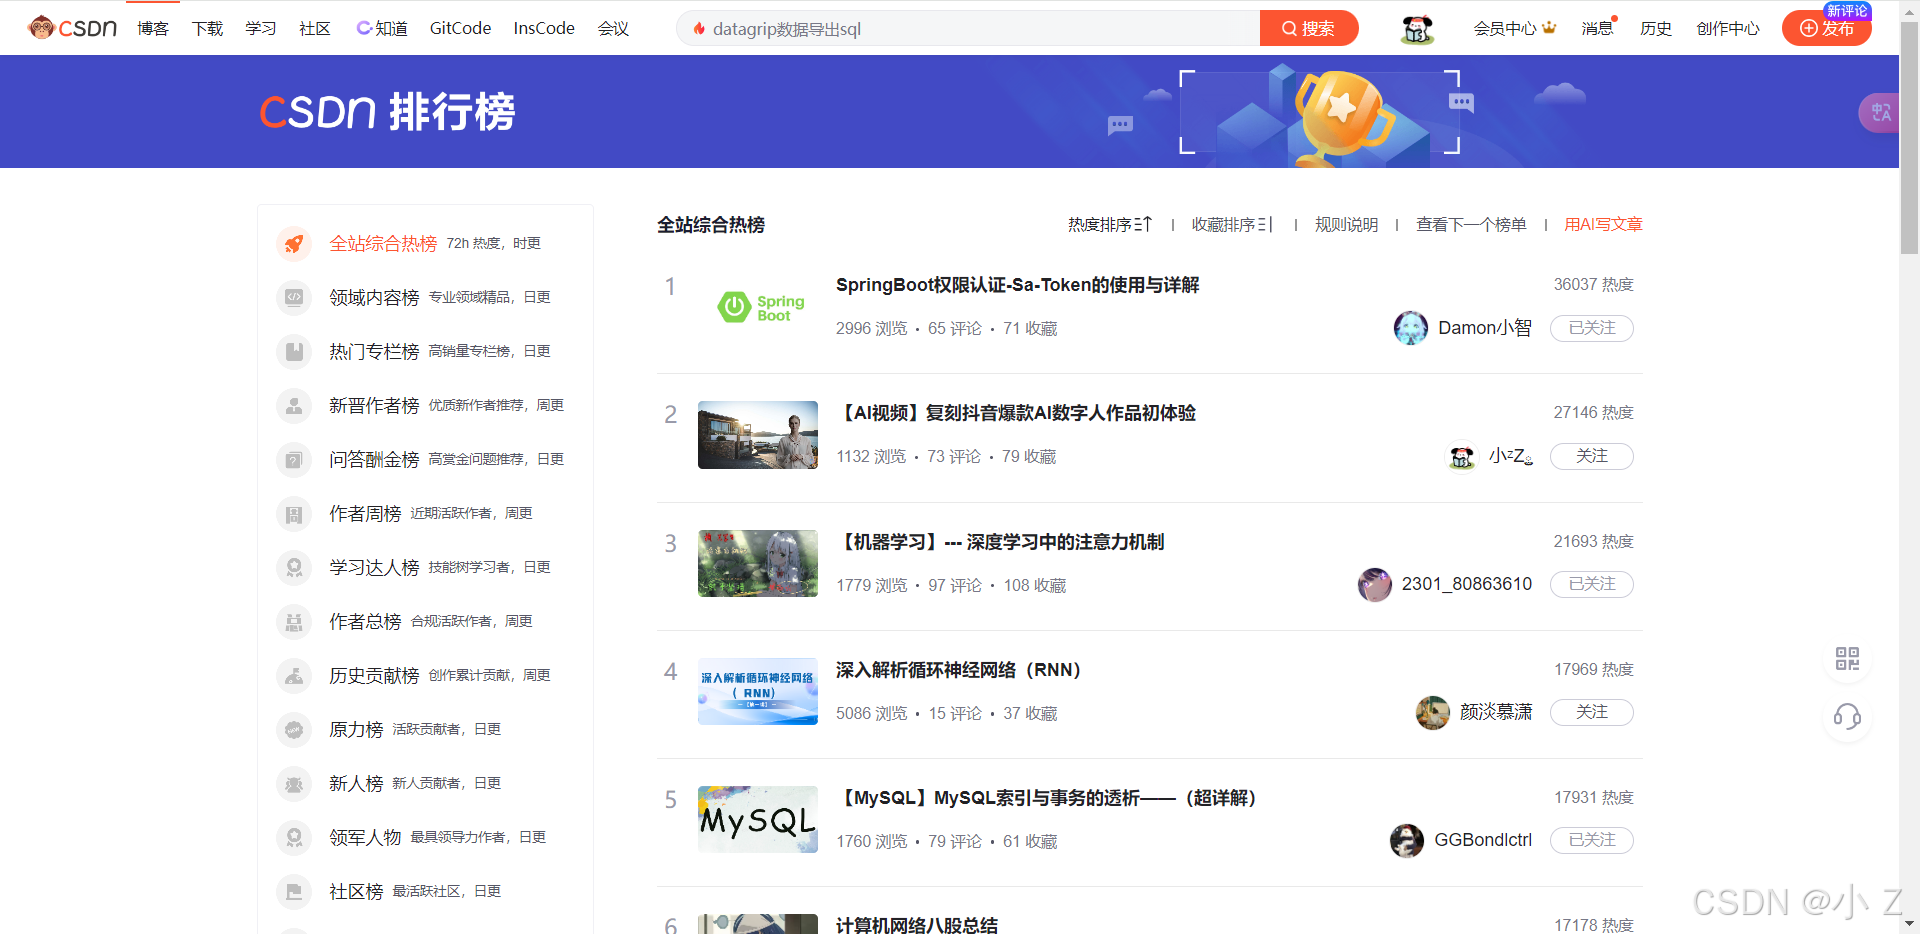Viewport: 1920px width, 934px height.
Task: Sort list by 收藏排序
Action: click(x=1232, y=225)
